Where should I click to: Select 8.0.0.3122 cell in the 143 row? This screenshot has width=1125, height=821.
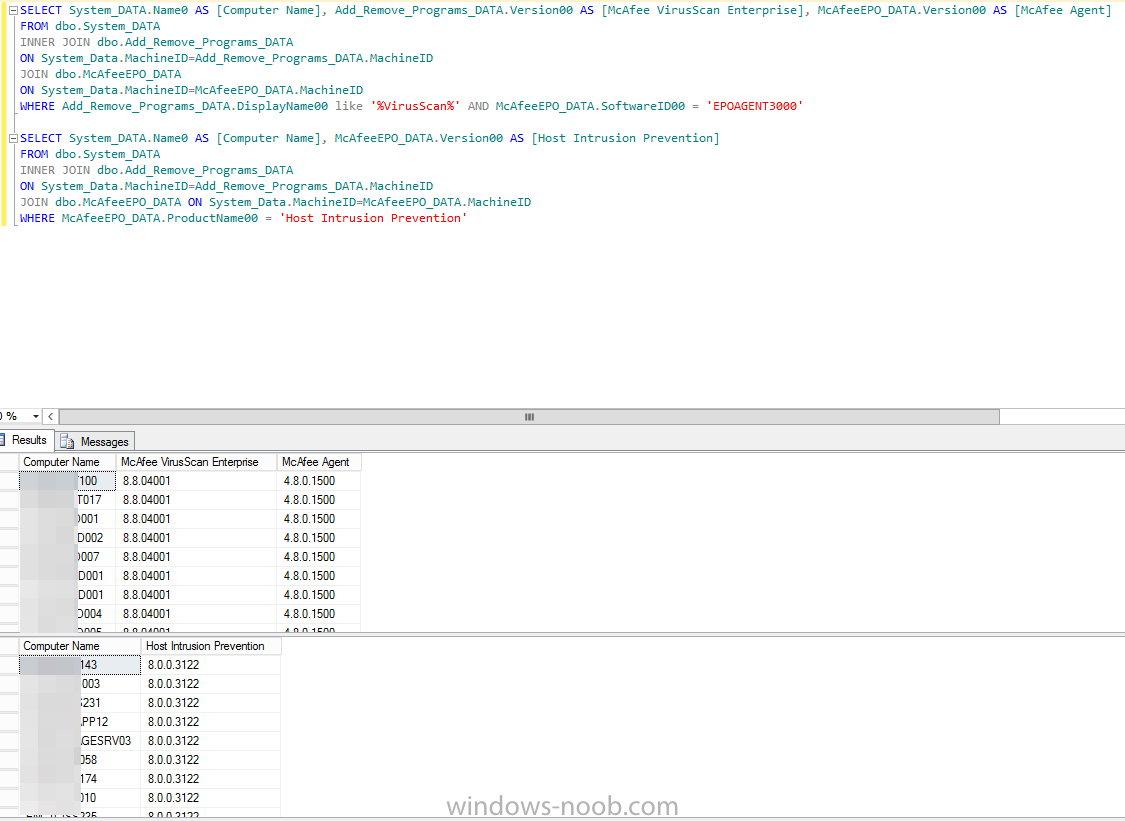pos(211,665)
